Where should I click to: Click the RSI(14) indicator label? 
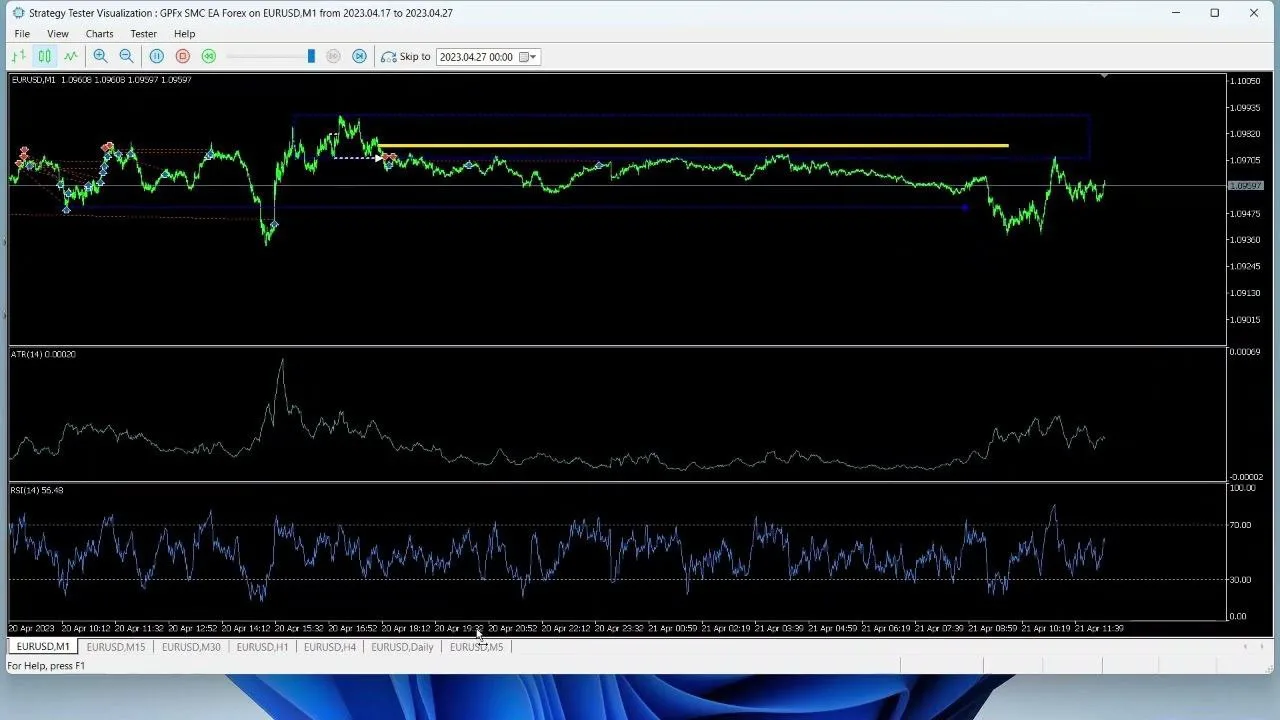click(x=37, y=490)
